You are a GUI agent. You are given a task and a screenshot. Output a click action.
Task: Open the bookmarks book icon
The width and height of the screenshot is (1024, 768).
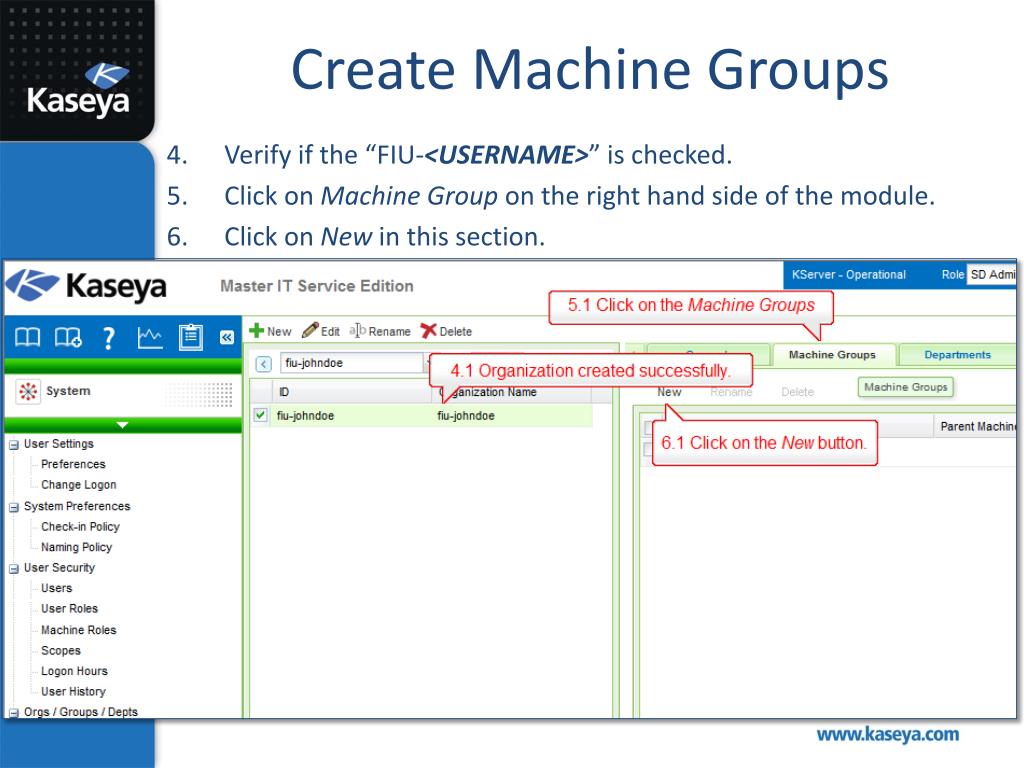(27, 338)
